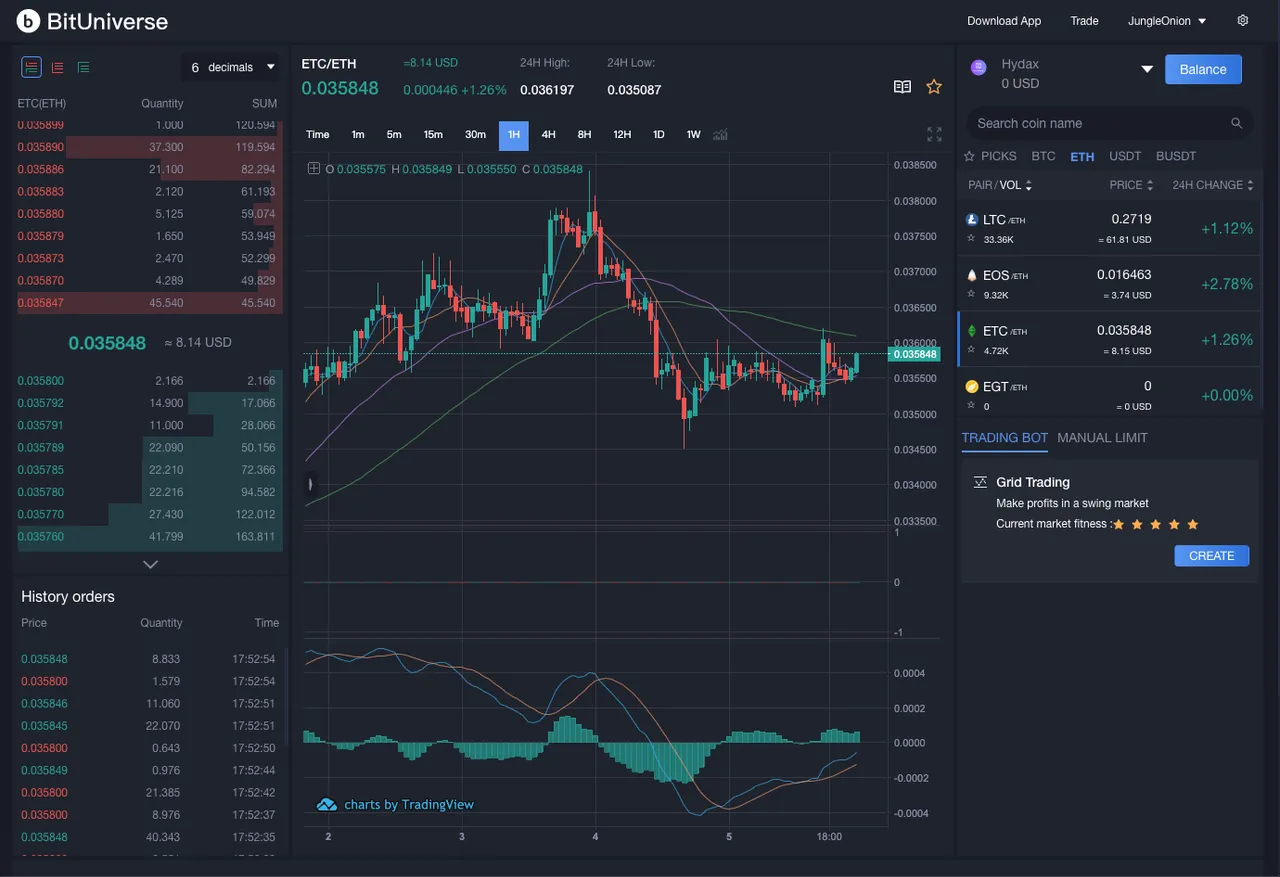This screenshot has height=877, width=1280.
Task: Select the 4H chart interval
Action: 548,134
